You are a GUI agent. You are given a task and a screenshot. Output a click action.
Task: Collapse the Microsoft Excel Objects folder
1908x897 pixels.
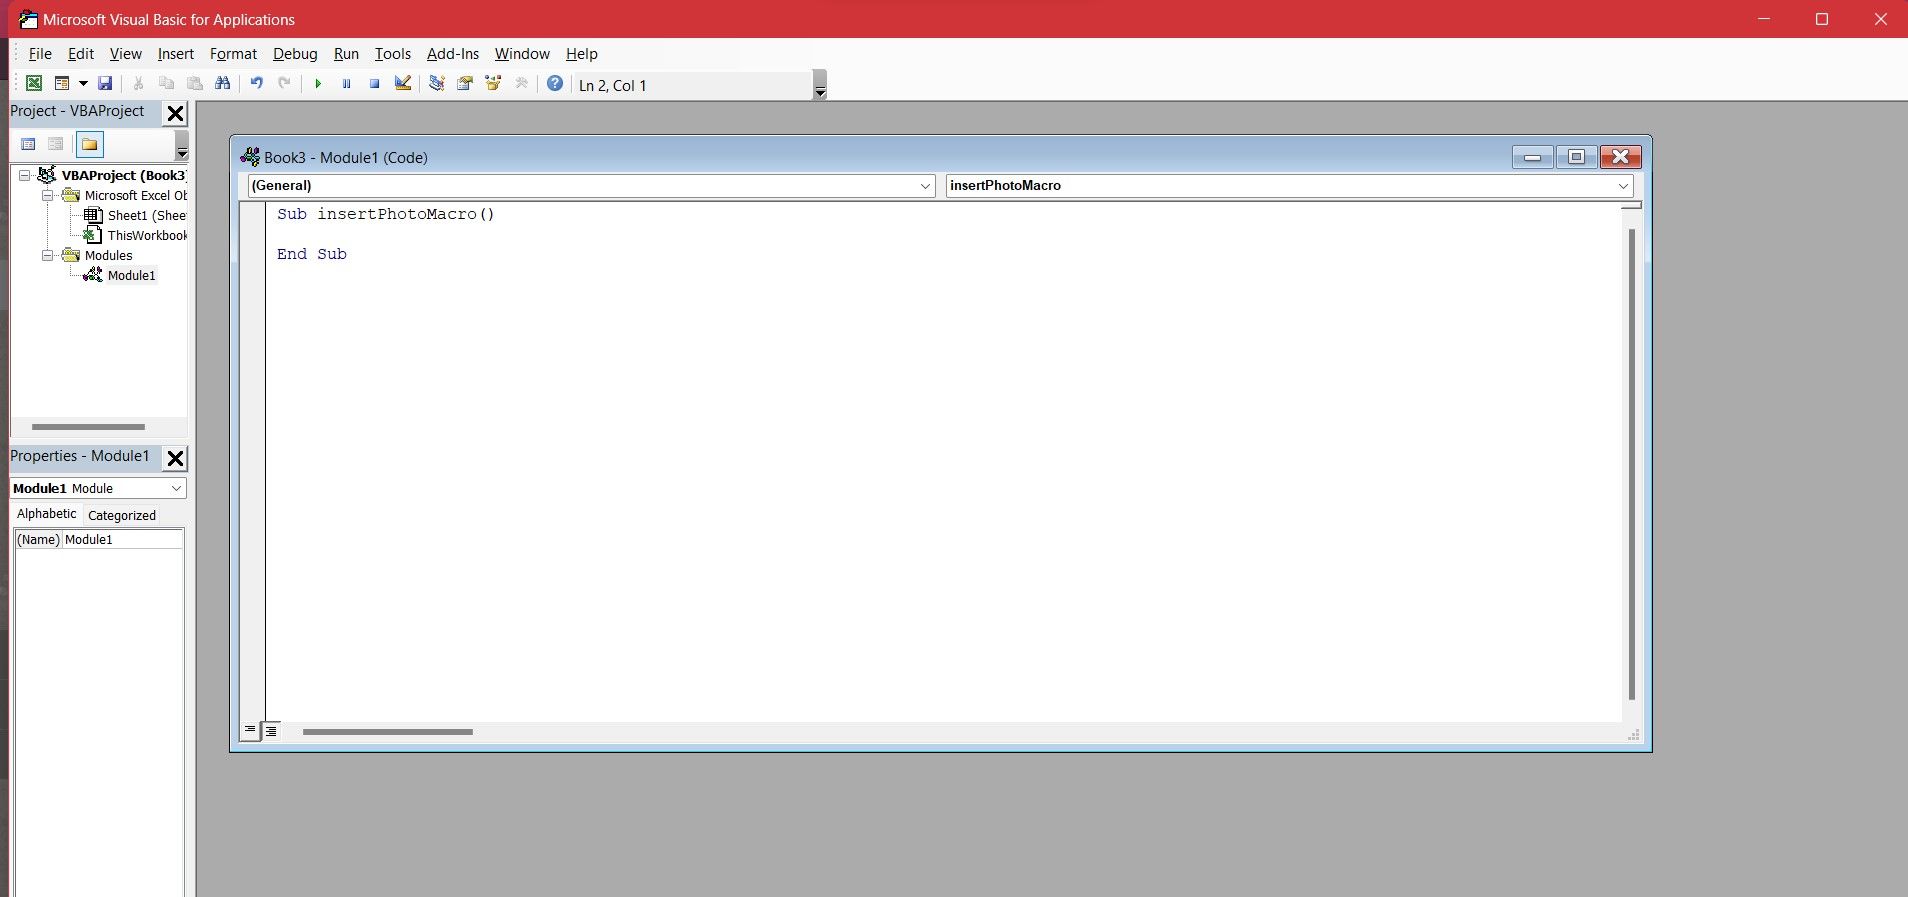47,195
